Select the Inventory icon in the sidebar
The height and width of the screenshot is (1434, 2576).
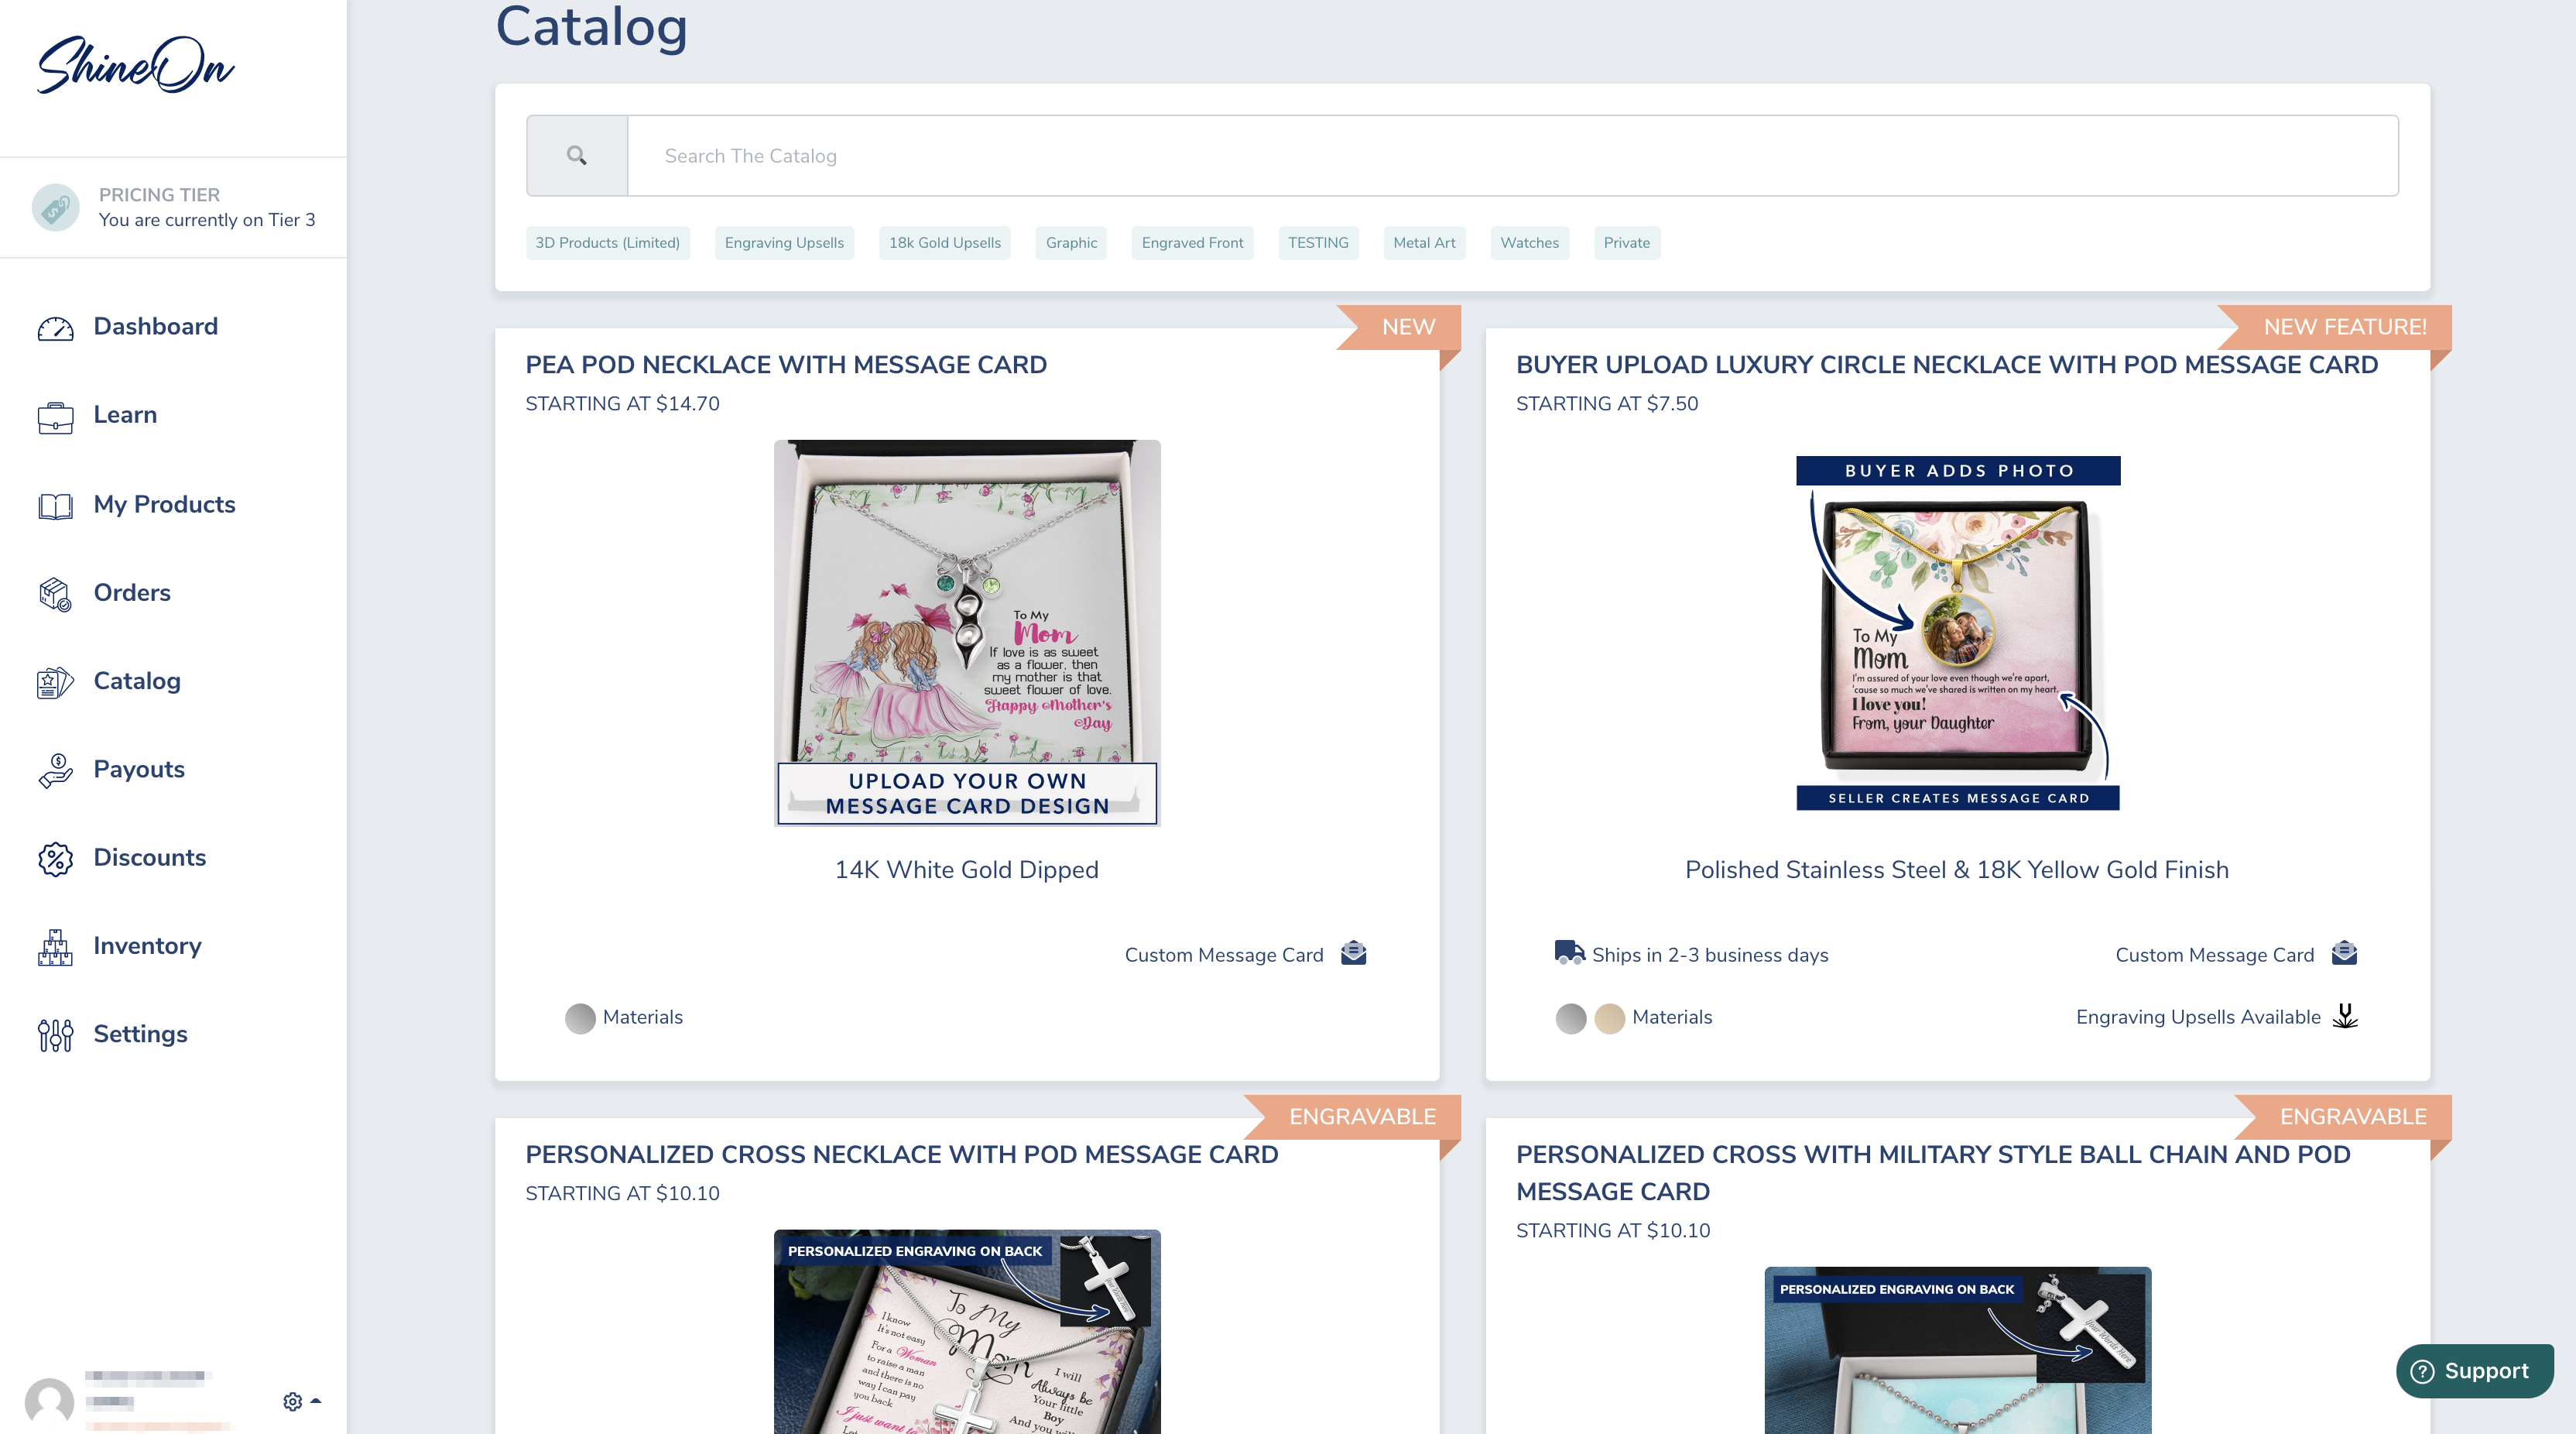[54, 947]
